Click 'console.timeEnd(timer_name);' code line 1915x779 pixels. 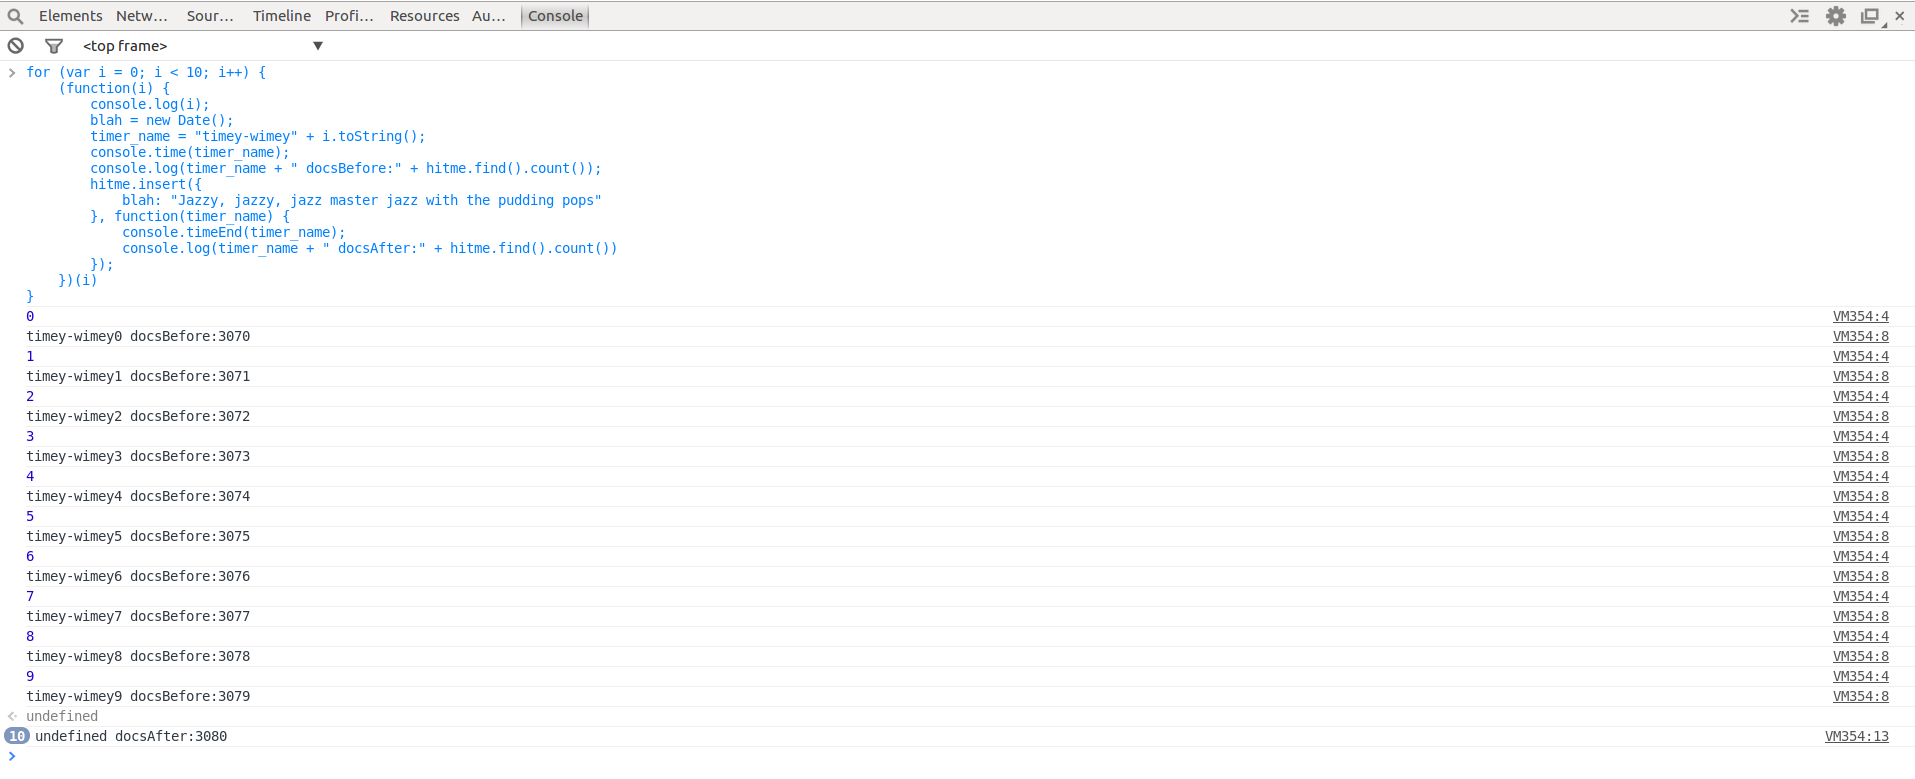(x=234, y=233)
